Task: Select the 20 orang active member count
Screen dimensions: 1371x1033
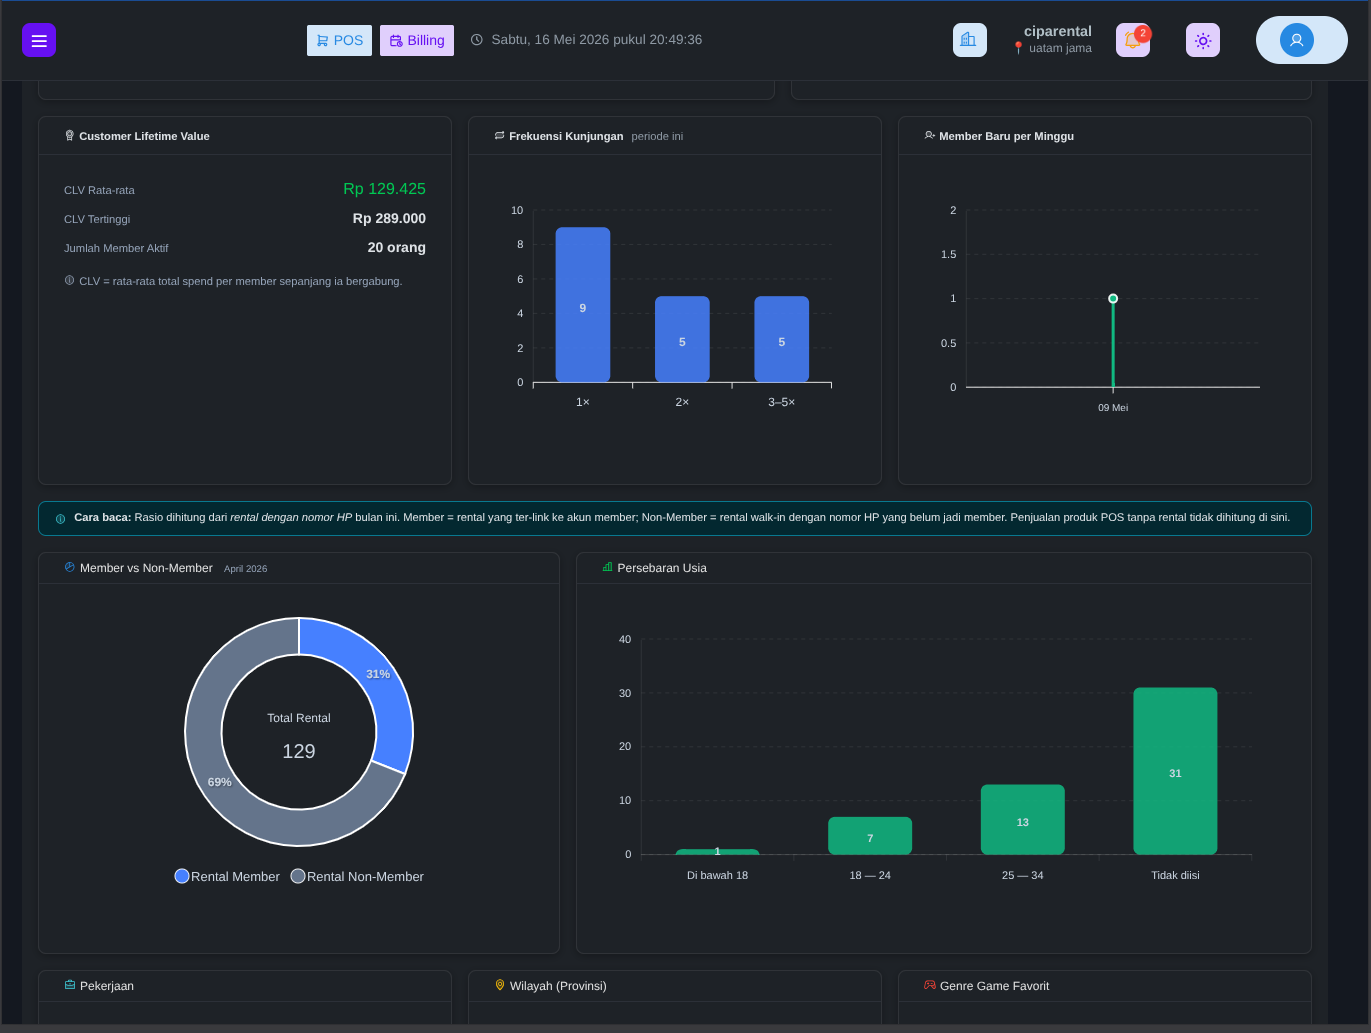Action: coord(397,247)
